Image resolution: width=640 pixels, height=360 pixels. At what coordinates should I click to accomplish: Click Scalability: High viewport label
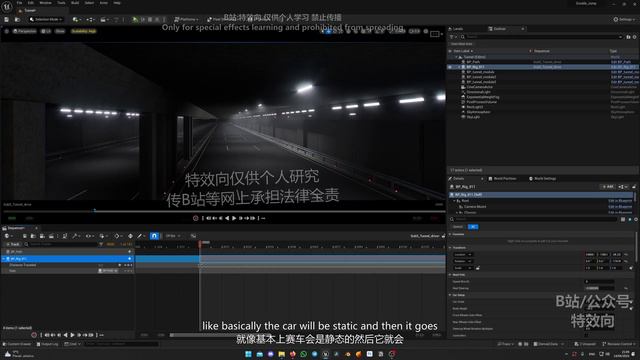84,31
